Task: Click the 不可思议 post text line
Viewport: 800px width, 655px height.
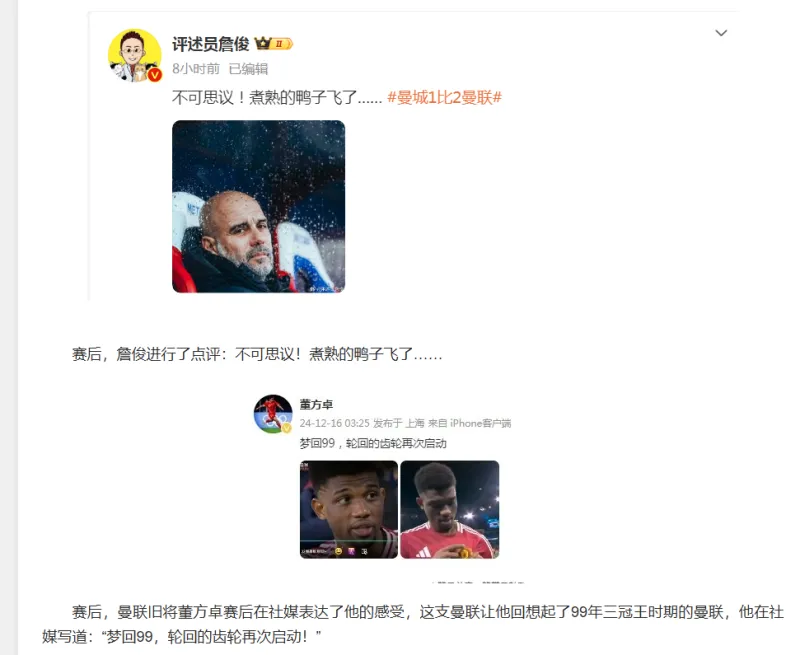Action: pyautogui.click(x=277, y=97)
